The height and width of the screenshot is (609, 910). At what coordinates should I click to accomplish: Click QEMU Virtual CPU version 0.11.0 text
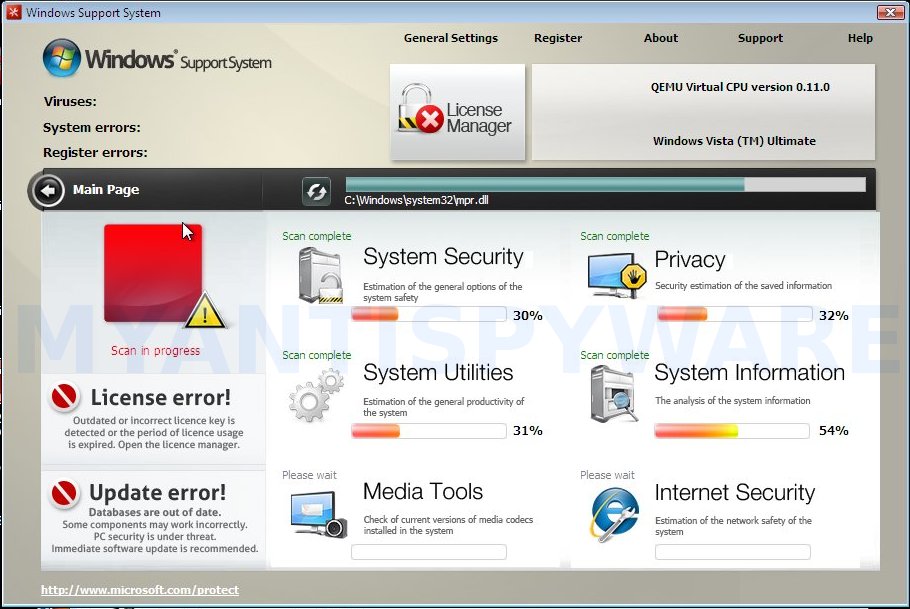coord(740,87)
